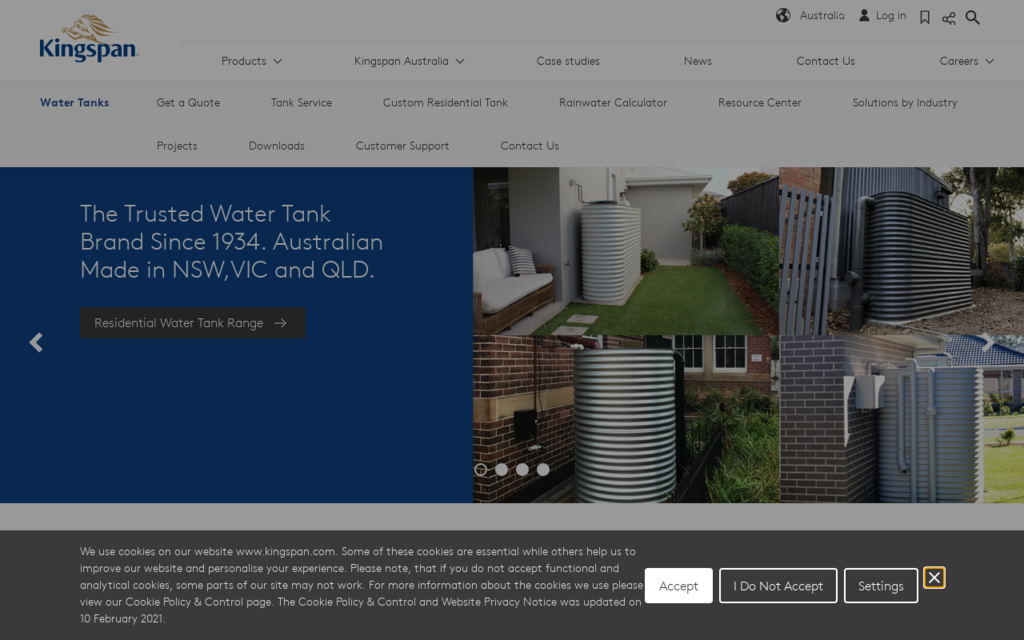Go to previous slide with left arrow
Image resolution: width=1024 pixels, height=640 pixels.
36,343
